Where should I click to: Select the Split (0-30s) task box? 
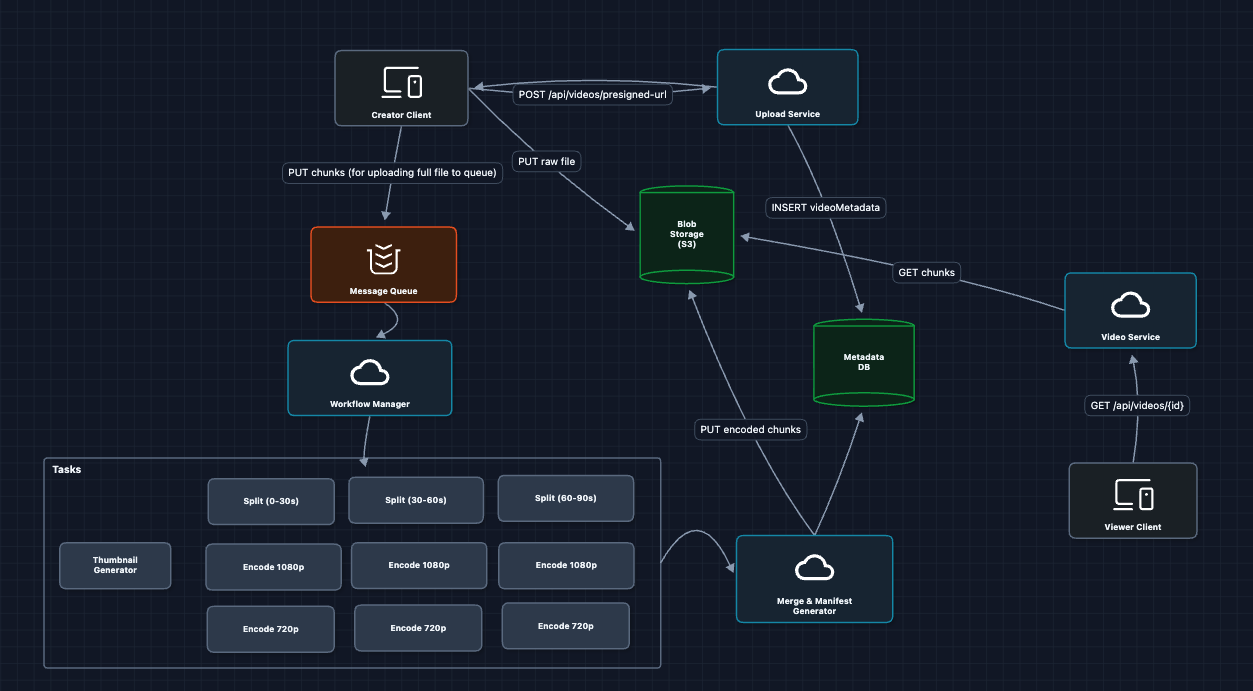pyautogui.click(x=271, y=500)
